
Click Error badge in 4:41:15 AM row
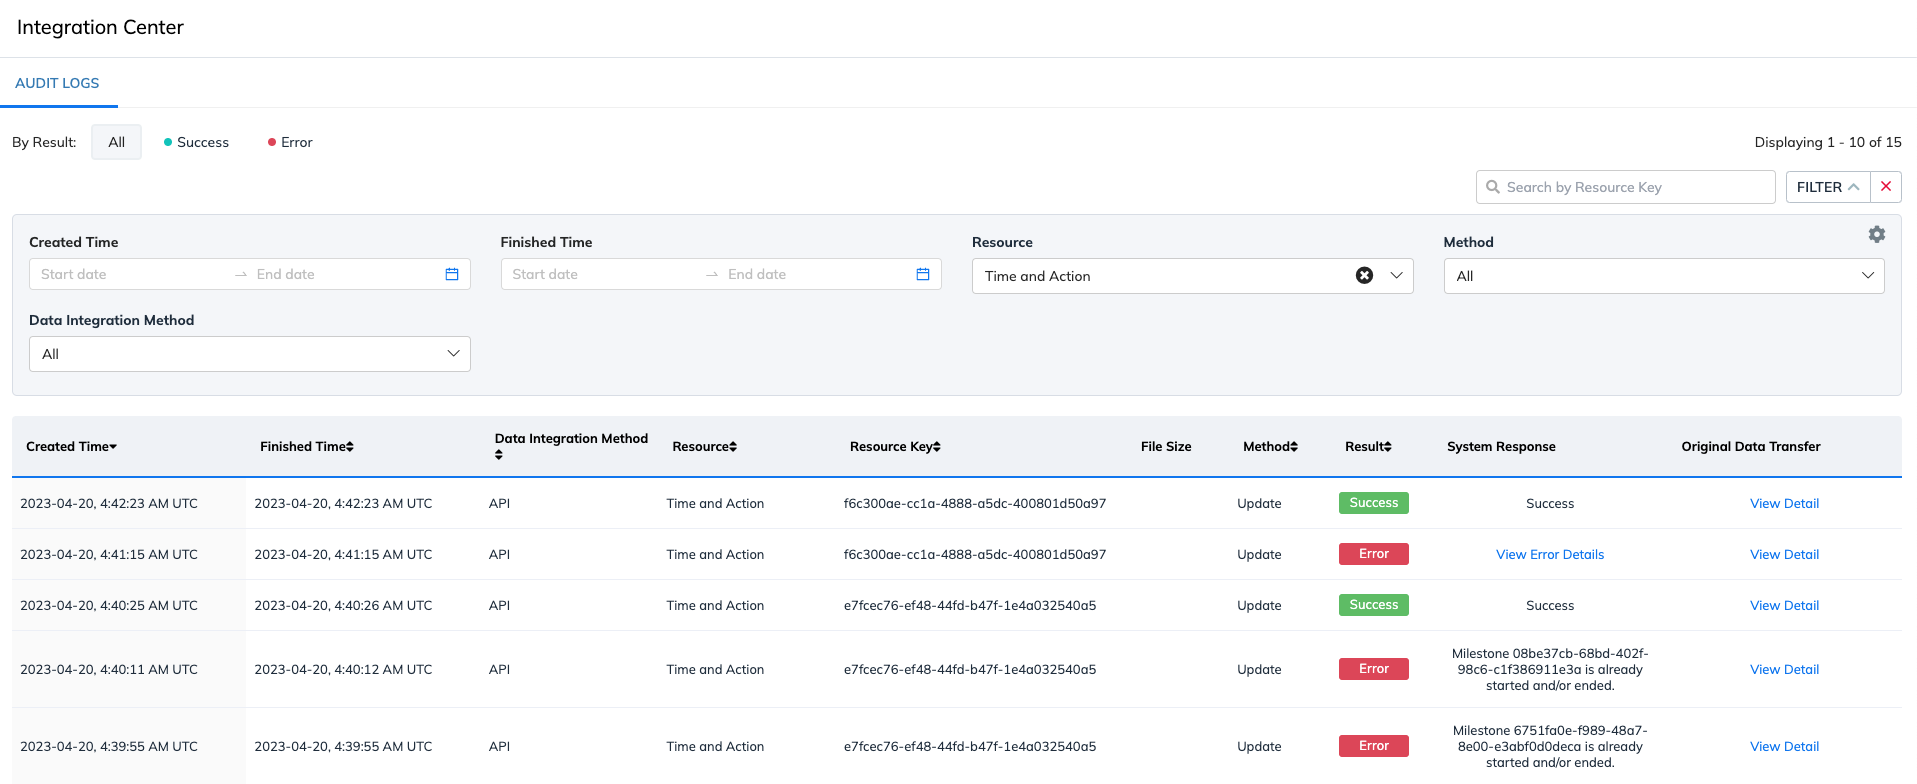[x=1374, y=554]
